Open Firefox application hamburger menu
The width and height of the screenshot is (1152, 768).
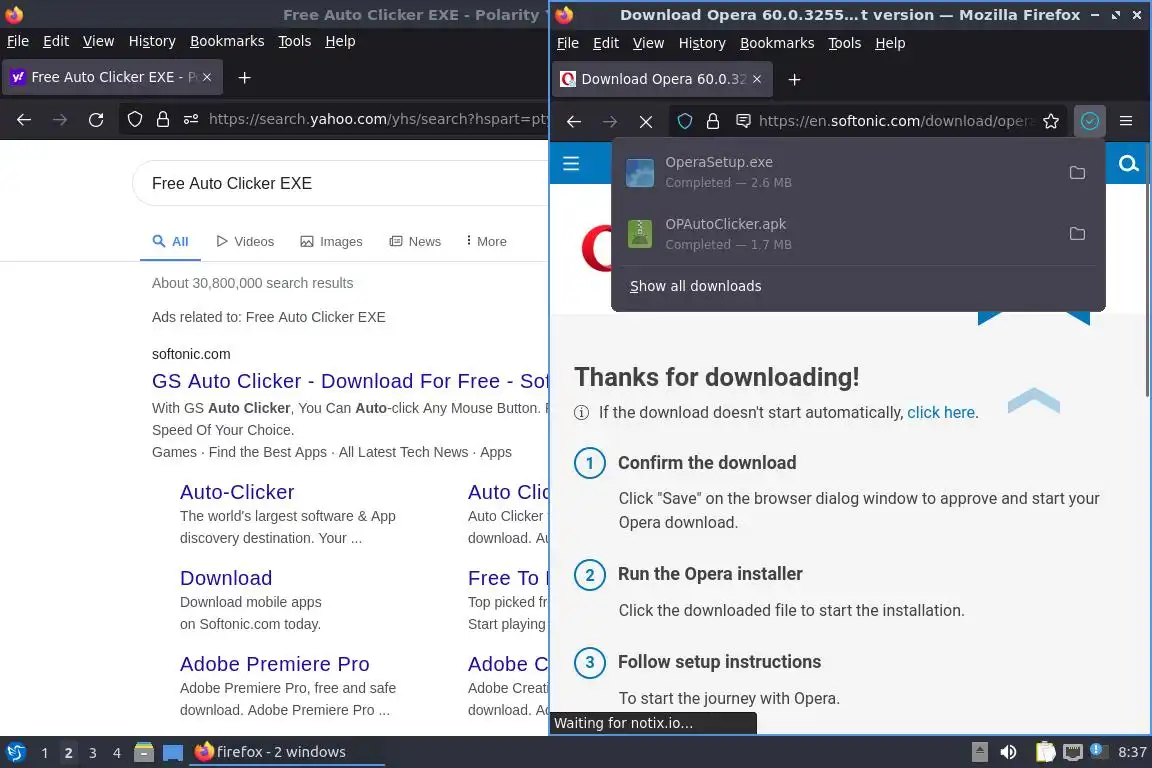pyautogui.click(x=1126, y=121)
